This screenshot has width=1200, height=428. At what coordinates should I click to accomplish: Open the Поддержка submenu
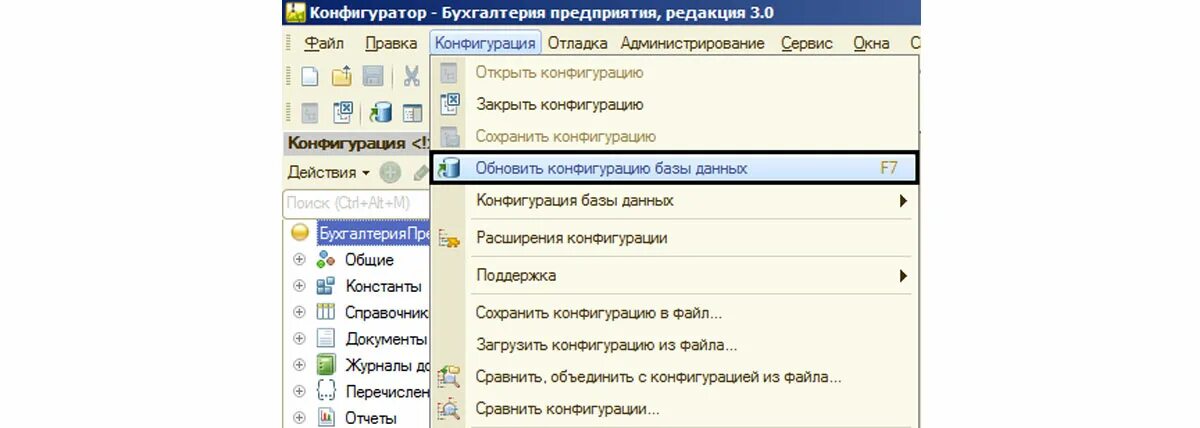click(x=675, y=275)
